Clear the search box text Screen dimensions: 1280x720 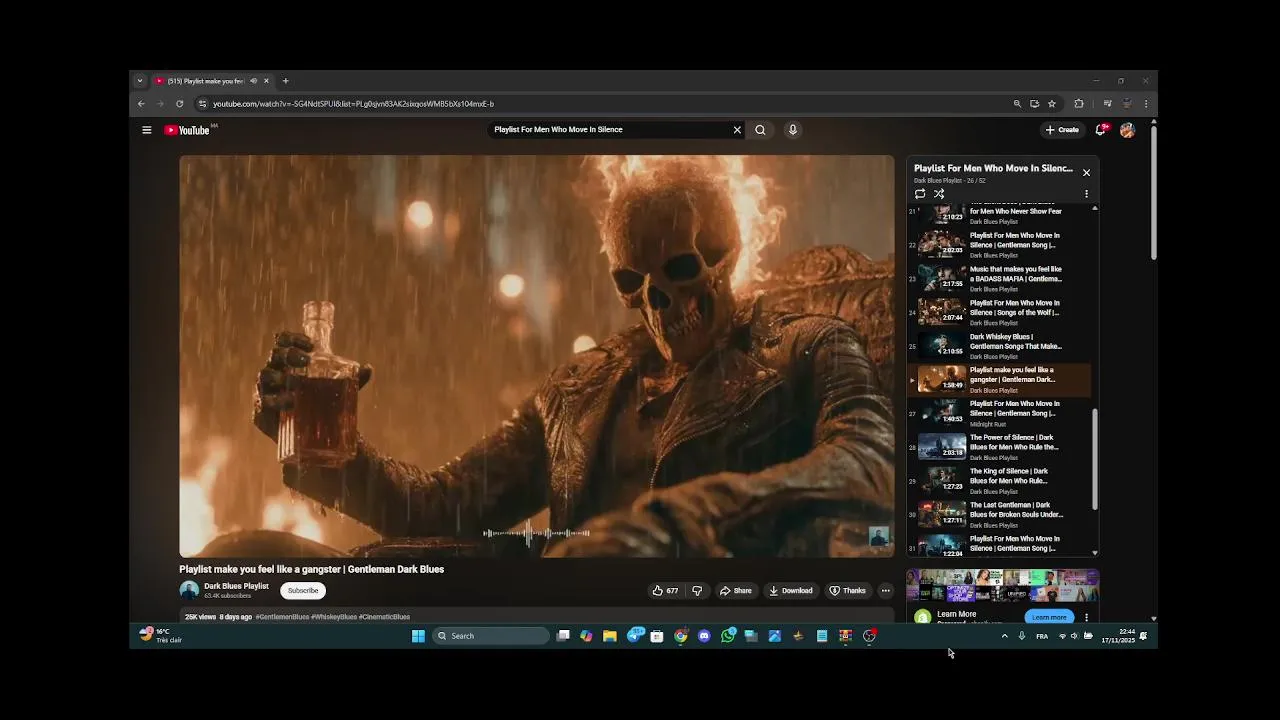737,130
